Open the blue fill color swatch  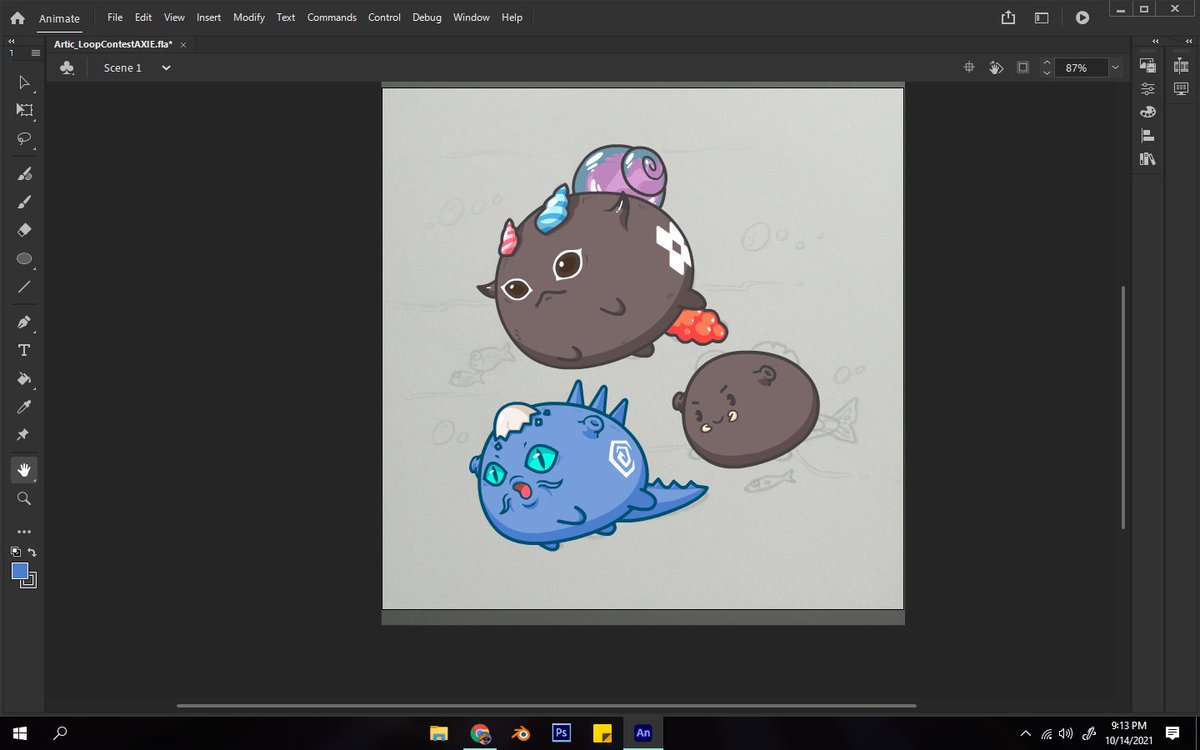click(20, 571)
